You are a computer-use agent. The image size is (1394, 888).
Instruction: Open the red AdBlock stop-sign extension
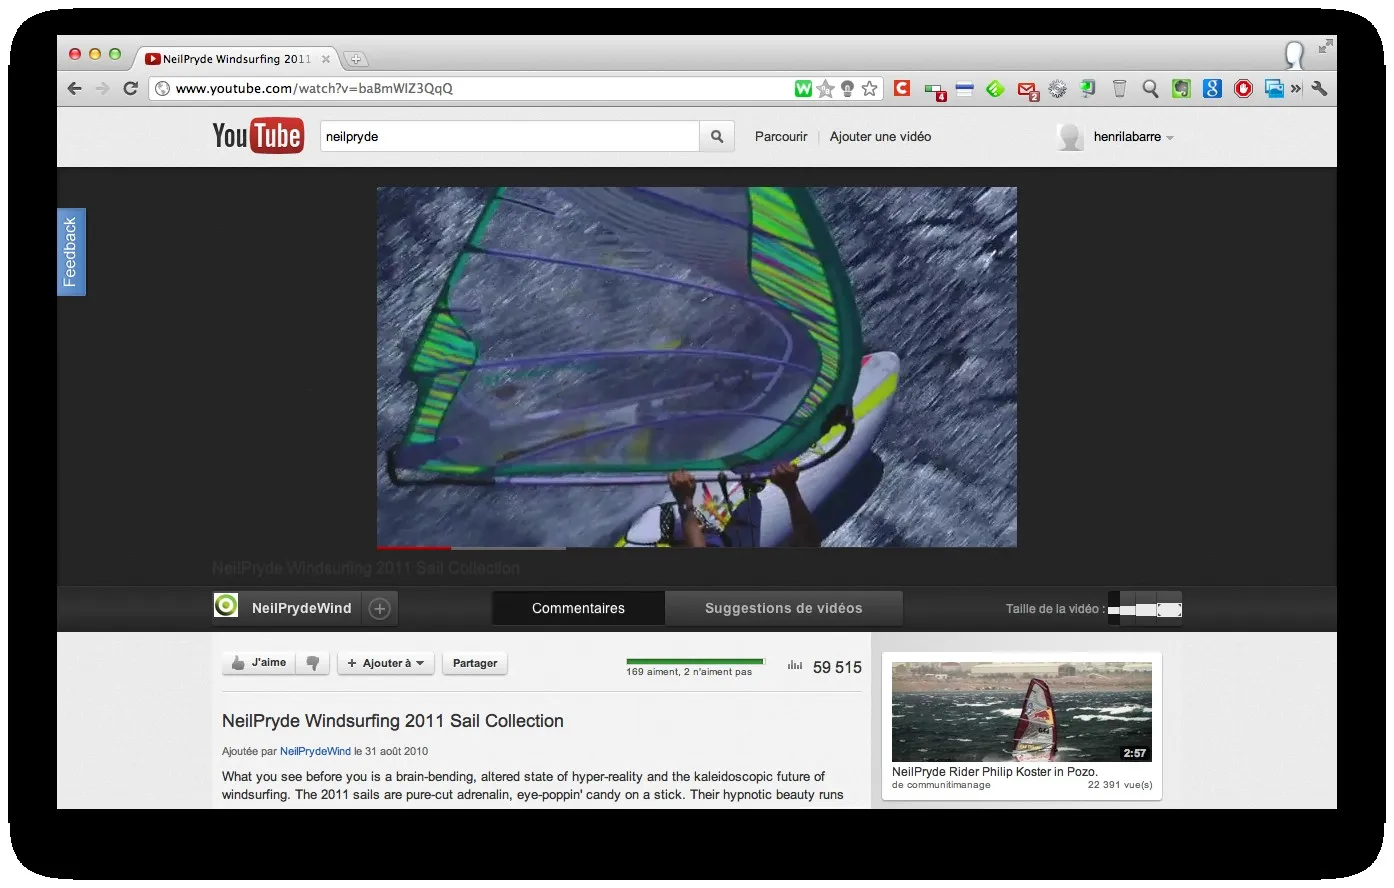click(1243, 89)
